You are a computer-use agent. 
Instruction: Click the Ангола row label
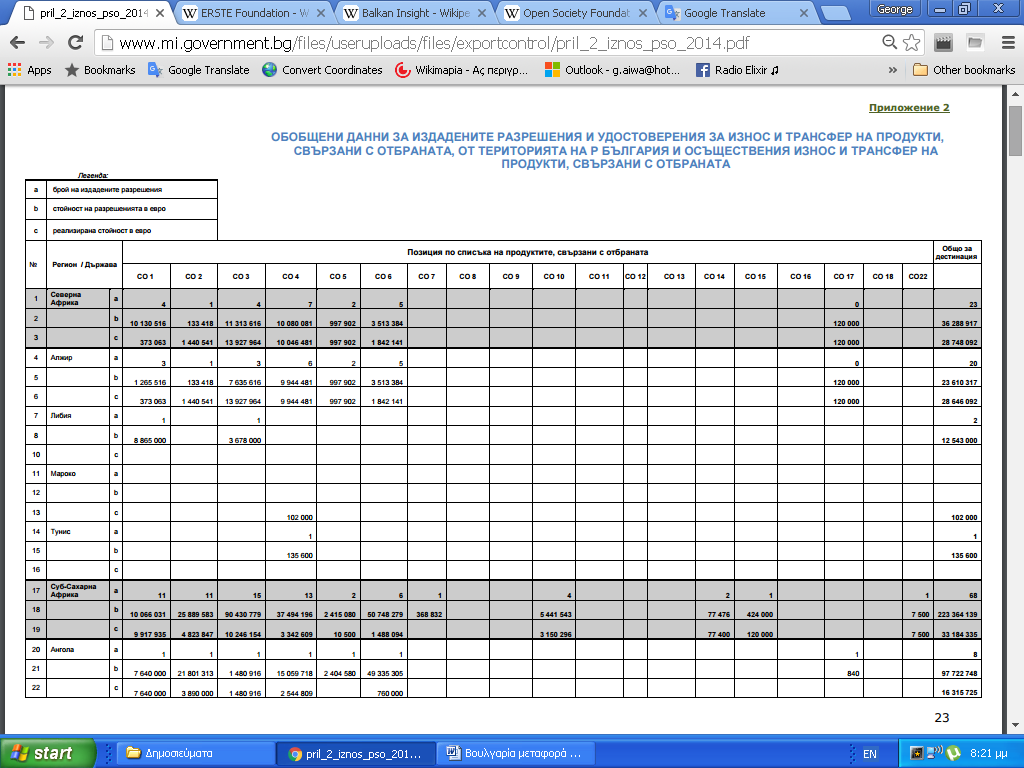(62, 650)
